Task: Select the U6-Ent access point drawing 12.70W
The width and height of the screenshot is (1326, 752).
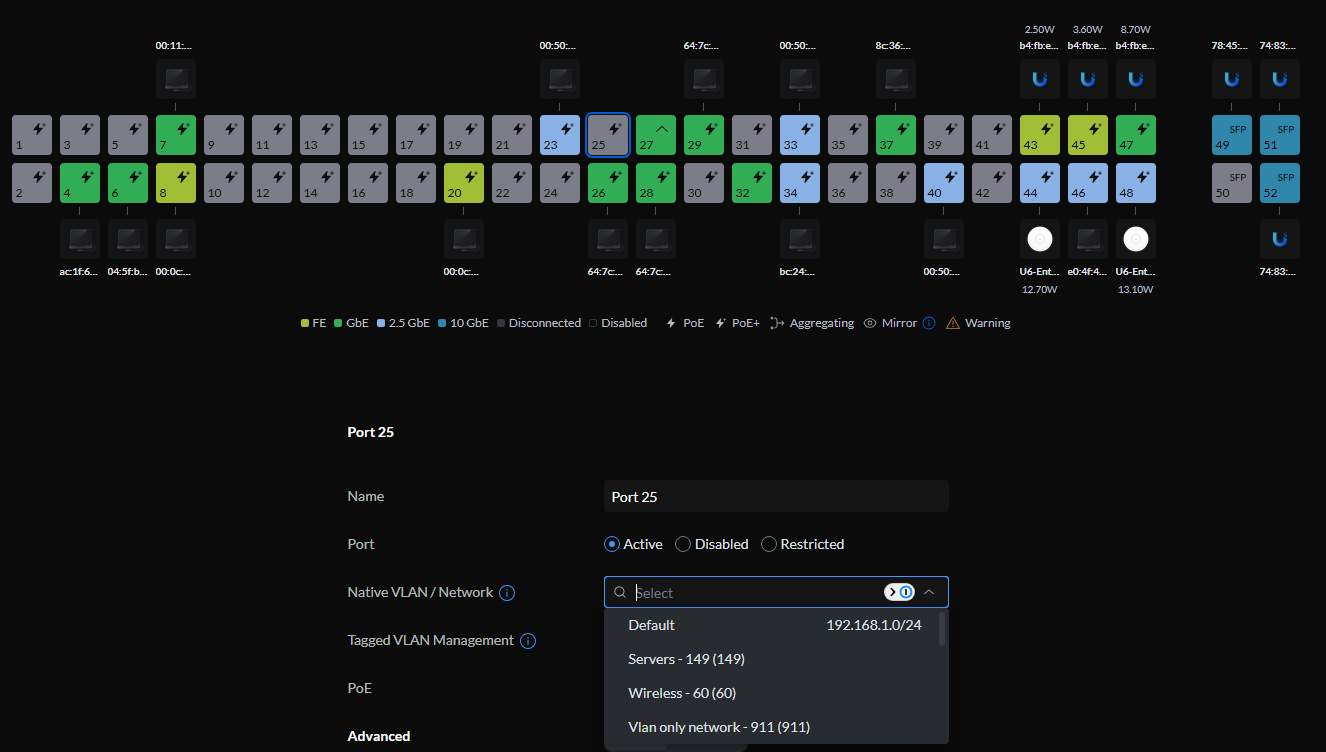Action: click(1039, 239)
